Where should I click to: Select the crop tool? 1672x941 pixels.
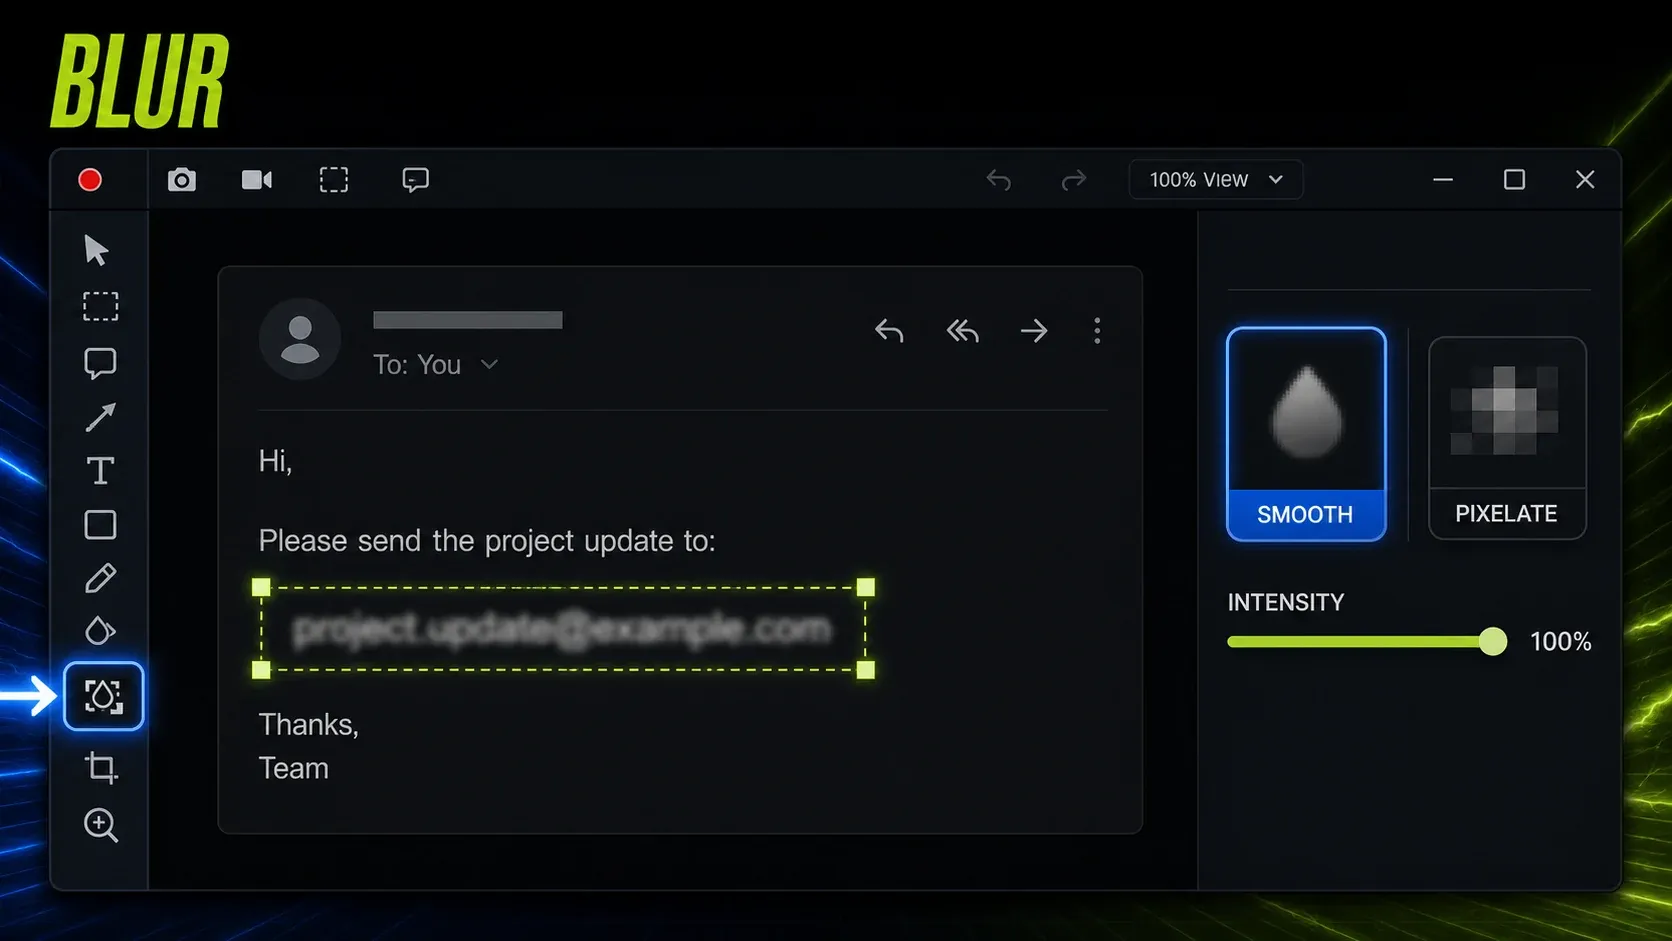click(x=101, y=767)
